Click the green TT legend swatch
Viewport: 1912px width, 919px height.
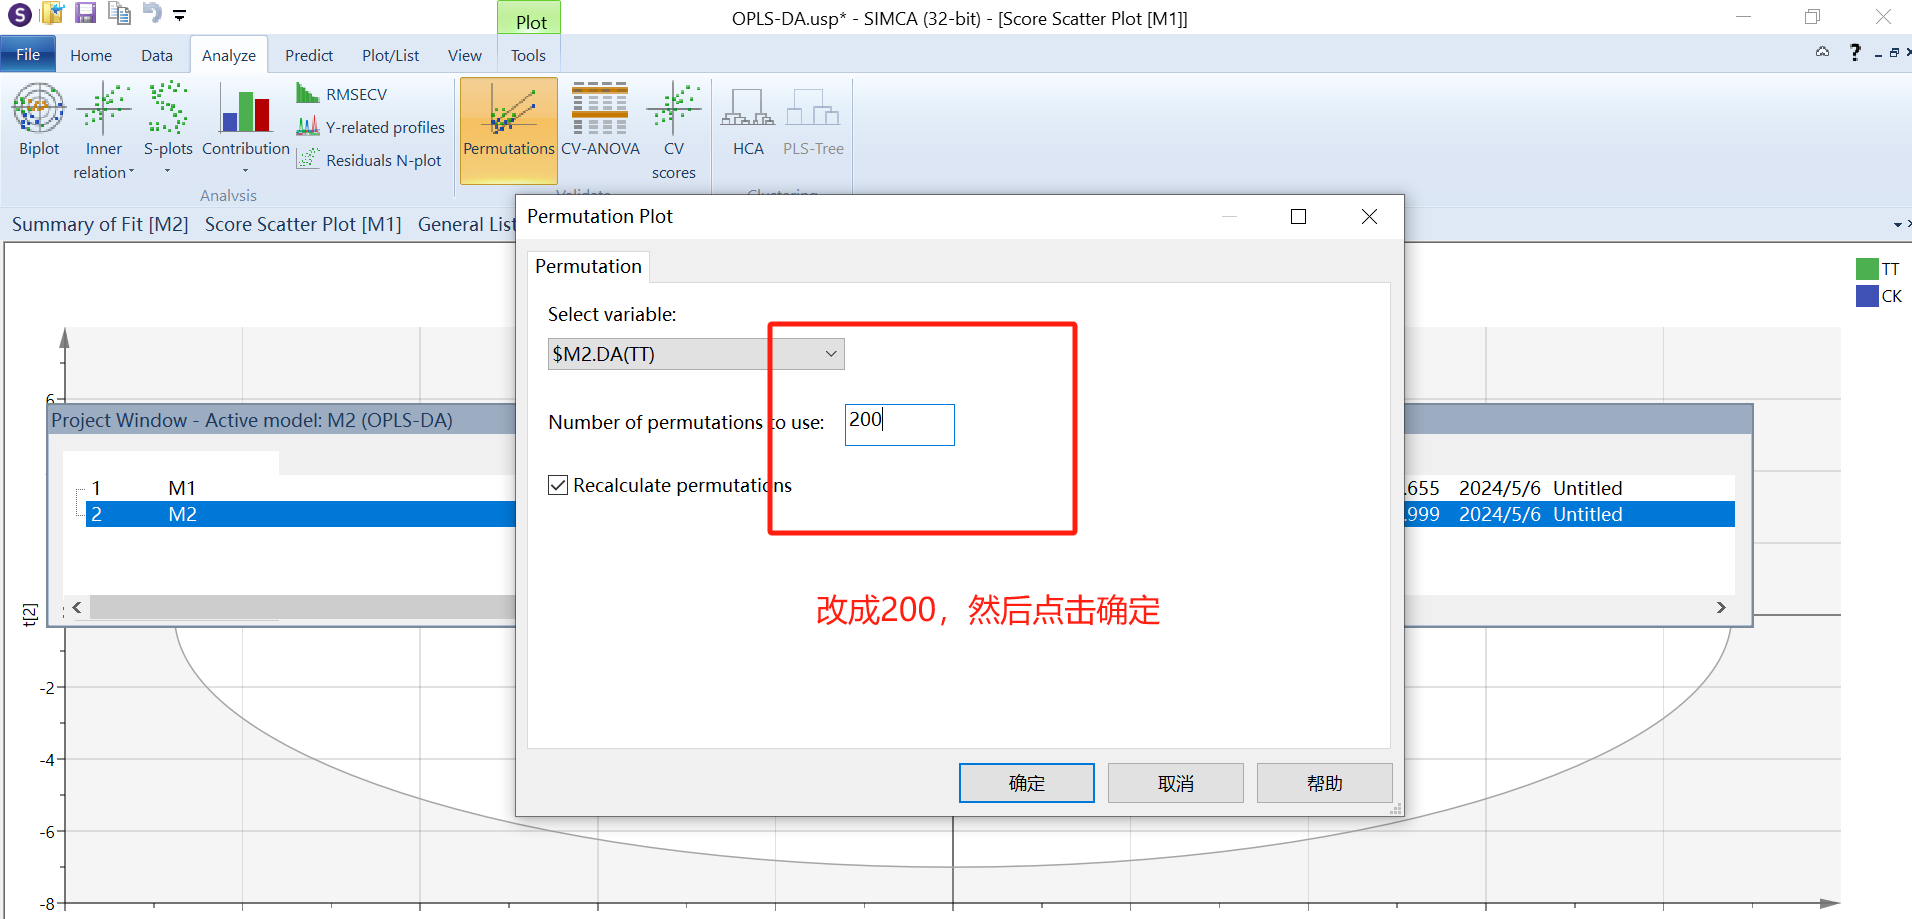(x=1866, y=269)
